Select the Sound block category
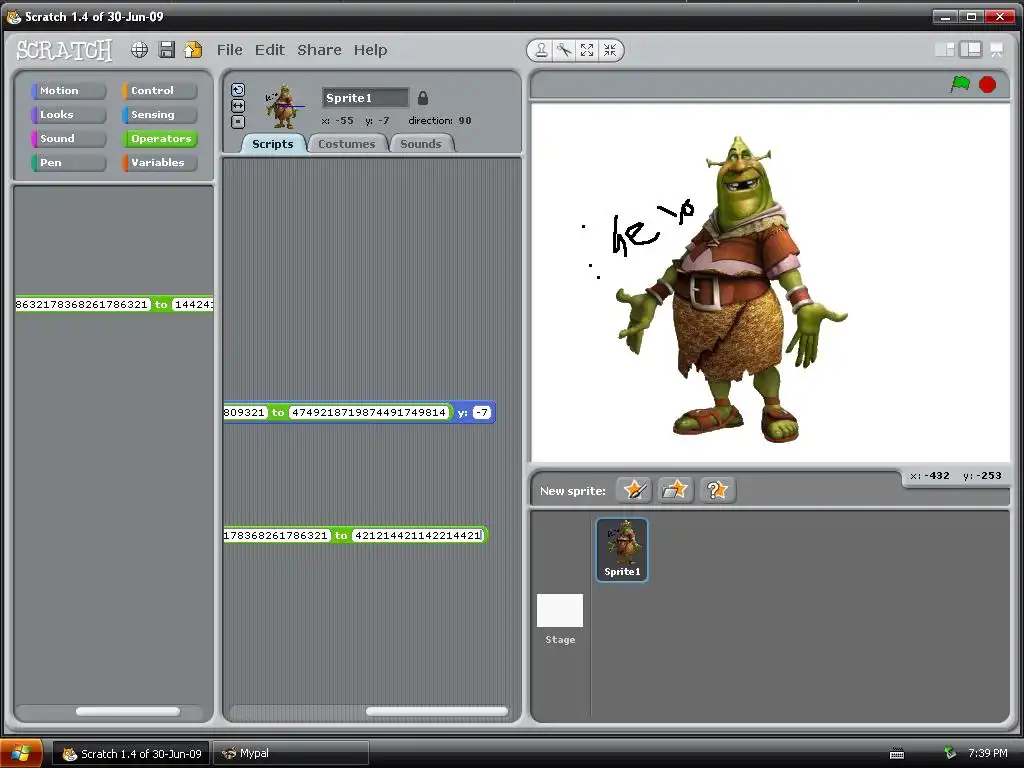 coord(68,138)
